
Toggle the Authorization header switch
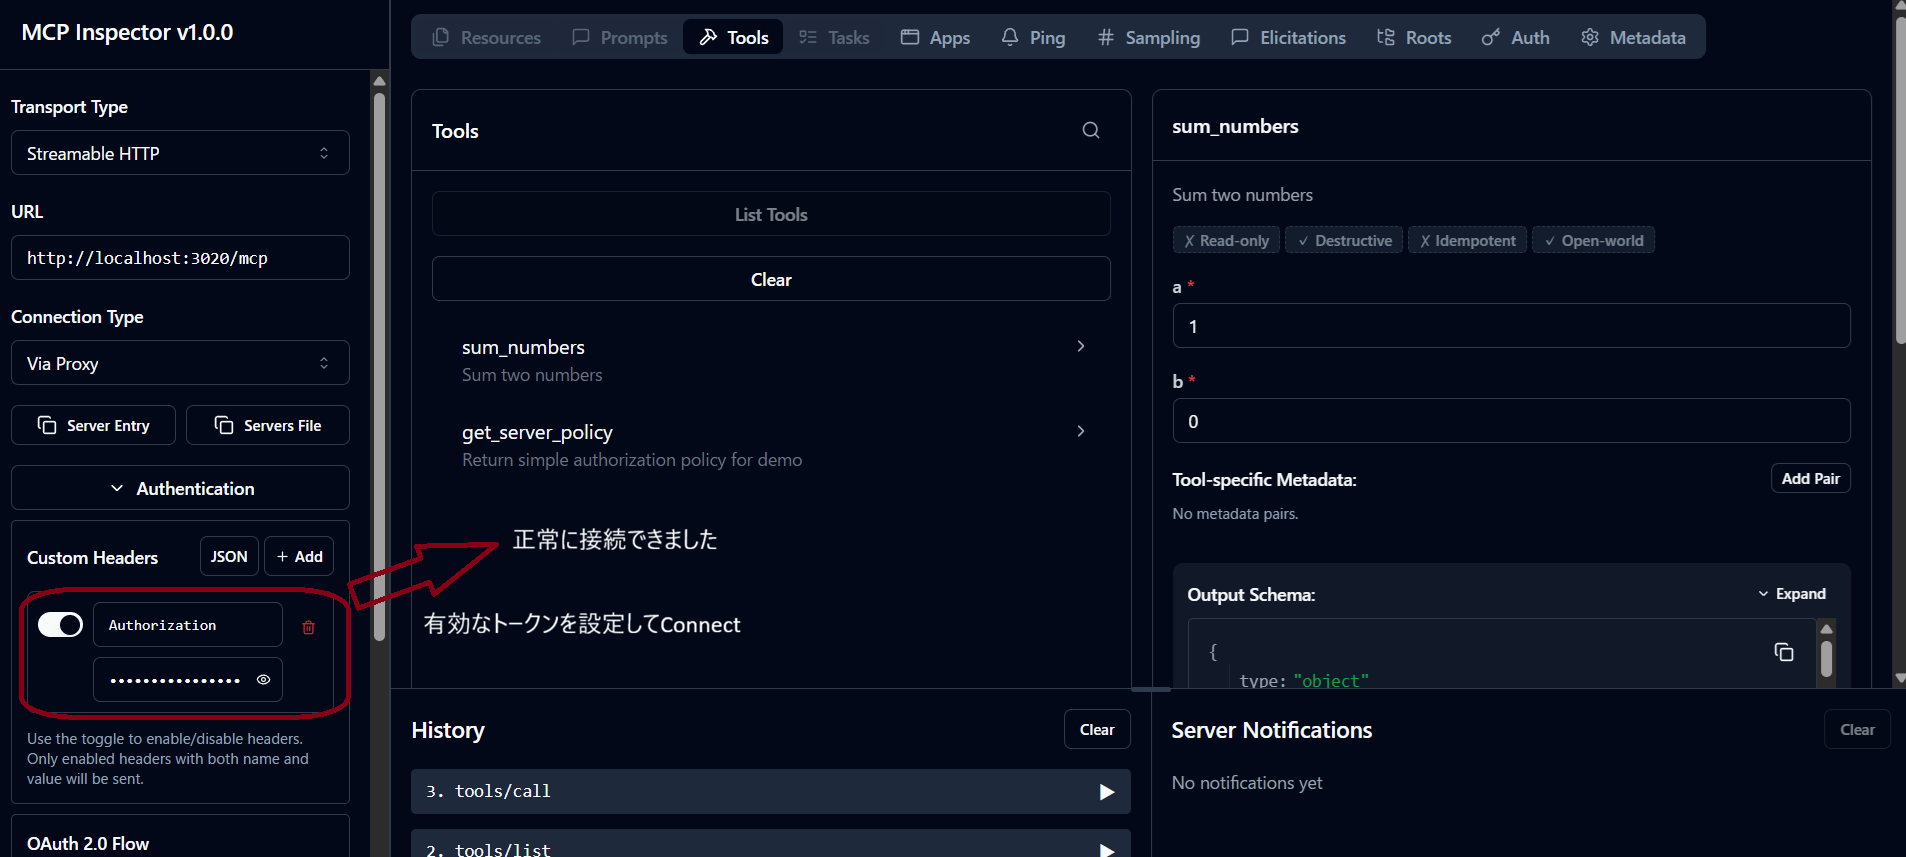(x=60, y=625)
